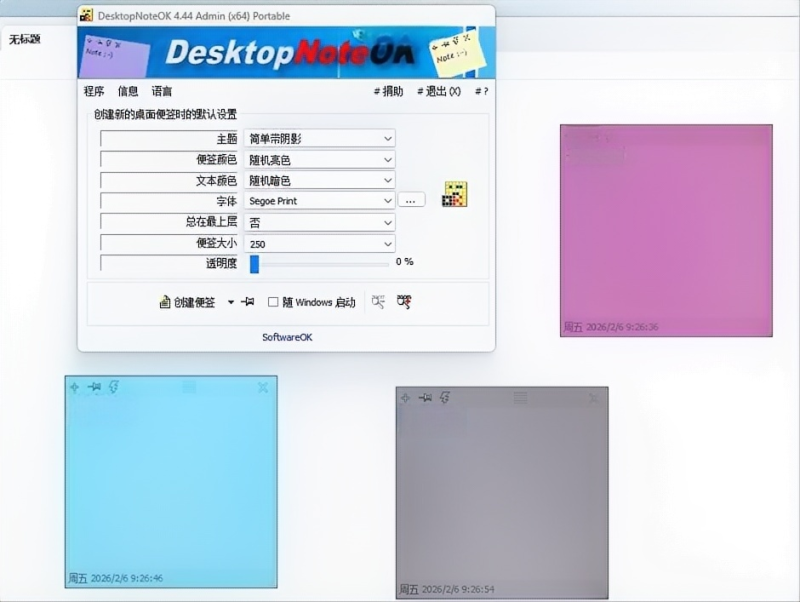This screenshot has height=602, width=800.
Task: Click the checkered mascot icon beside the font row
Action: click(455, 194)
